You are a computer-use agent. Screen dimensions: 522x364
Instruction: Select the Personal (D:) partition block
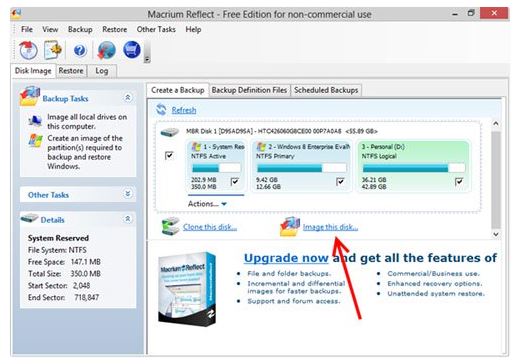pos(413,166)
